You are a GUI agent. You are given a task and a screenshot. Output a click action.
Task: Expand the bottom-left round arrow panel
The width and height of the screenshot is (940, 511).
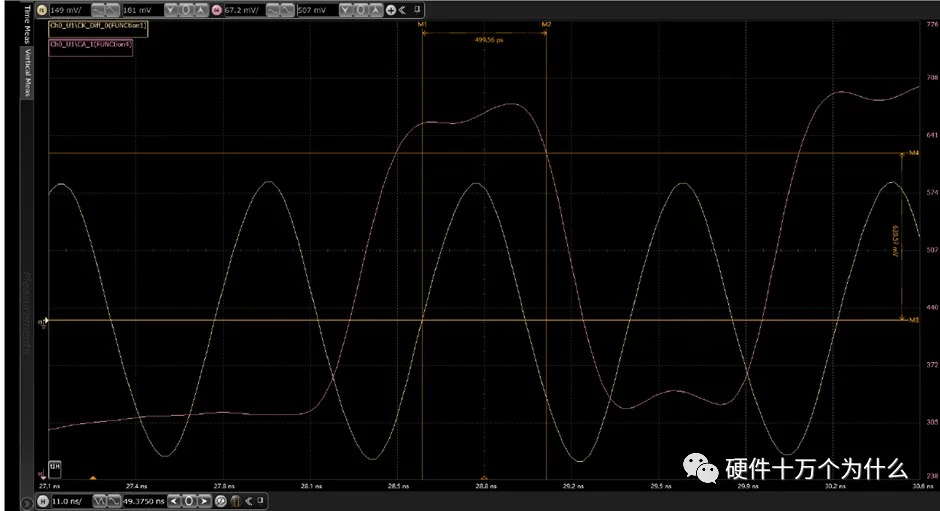[25, 499]
